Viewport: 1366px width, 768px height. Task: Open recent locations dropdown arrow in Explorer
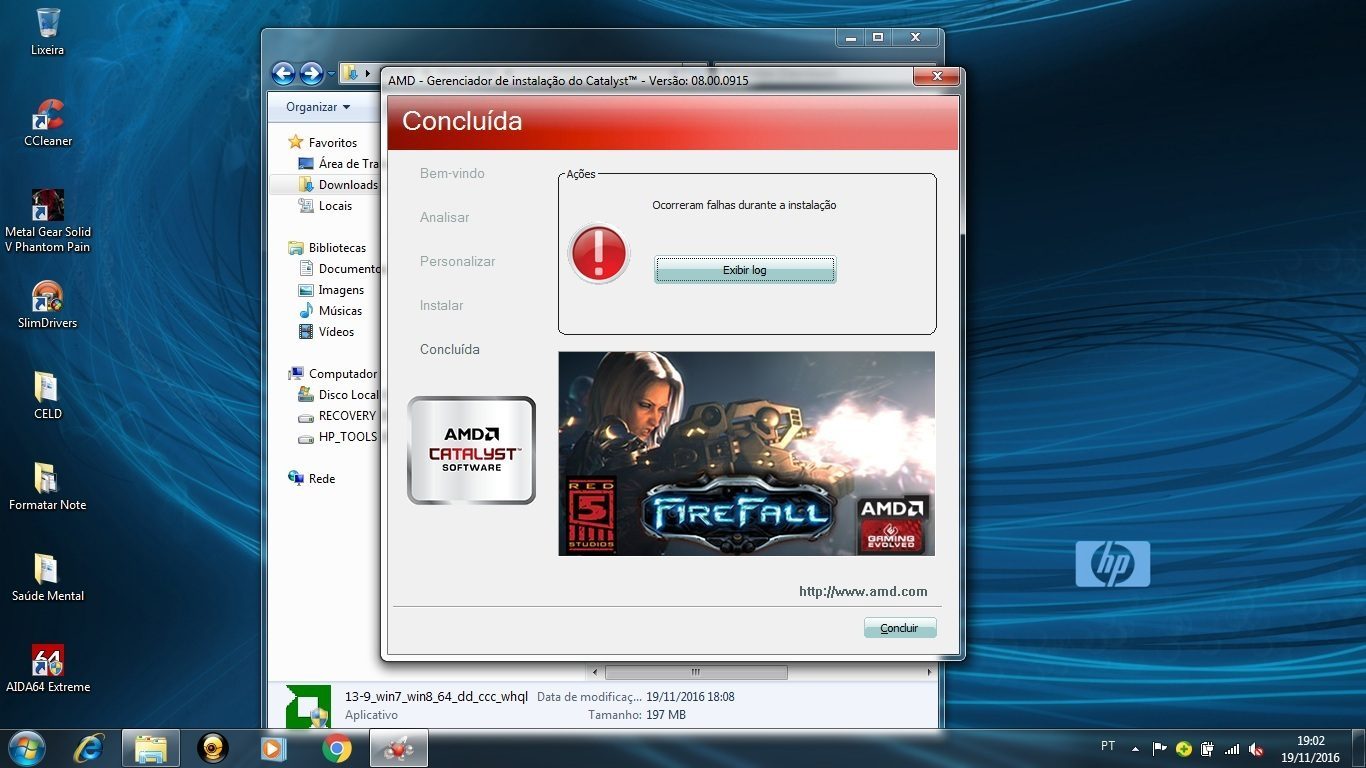[x=331, y=74]
